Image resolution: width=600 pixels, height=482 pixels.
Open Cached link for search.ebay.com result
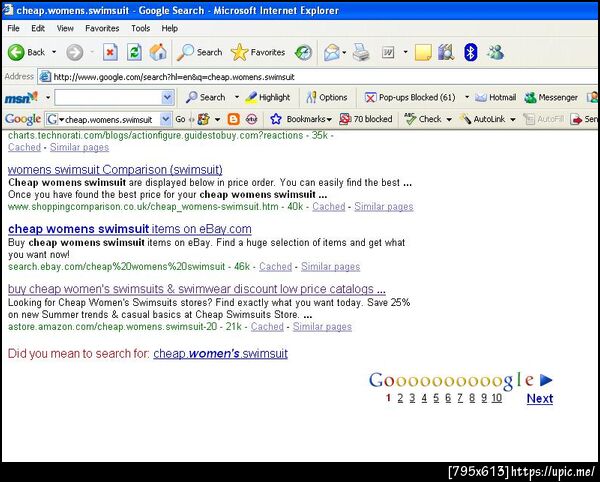(x=276, y=267)
